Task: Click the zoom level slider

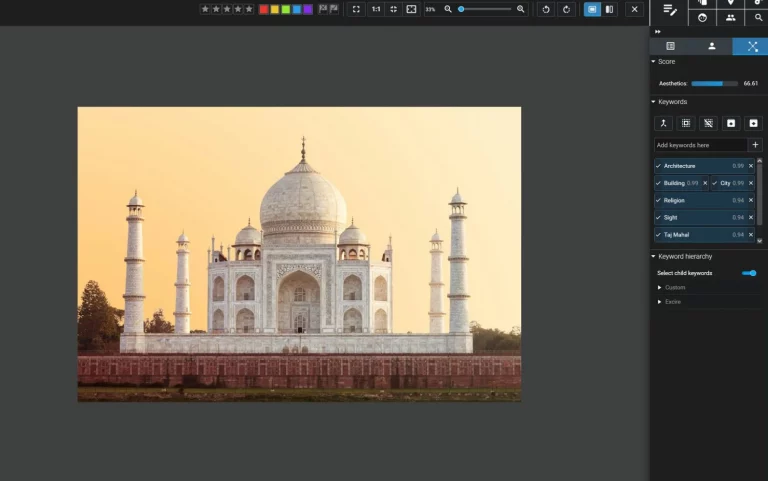Action: tap(485, 9)
